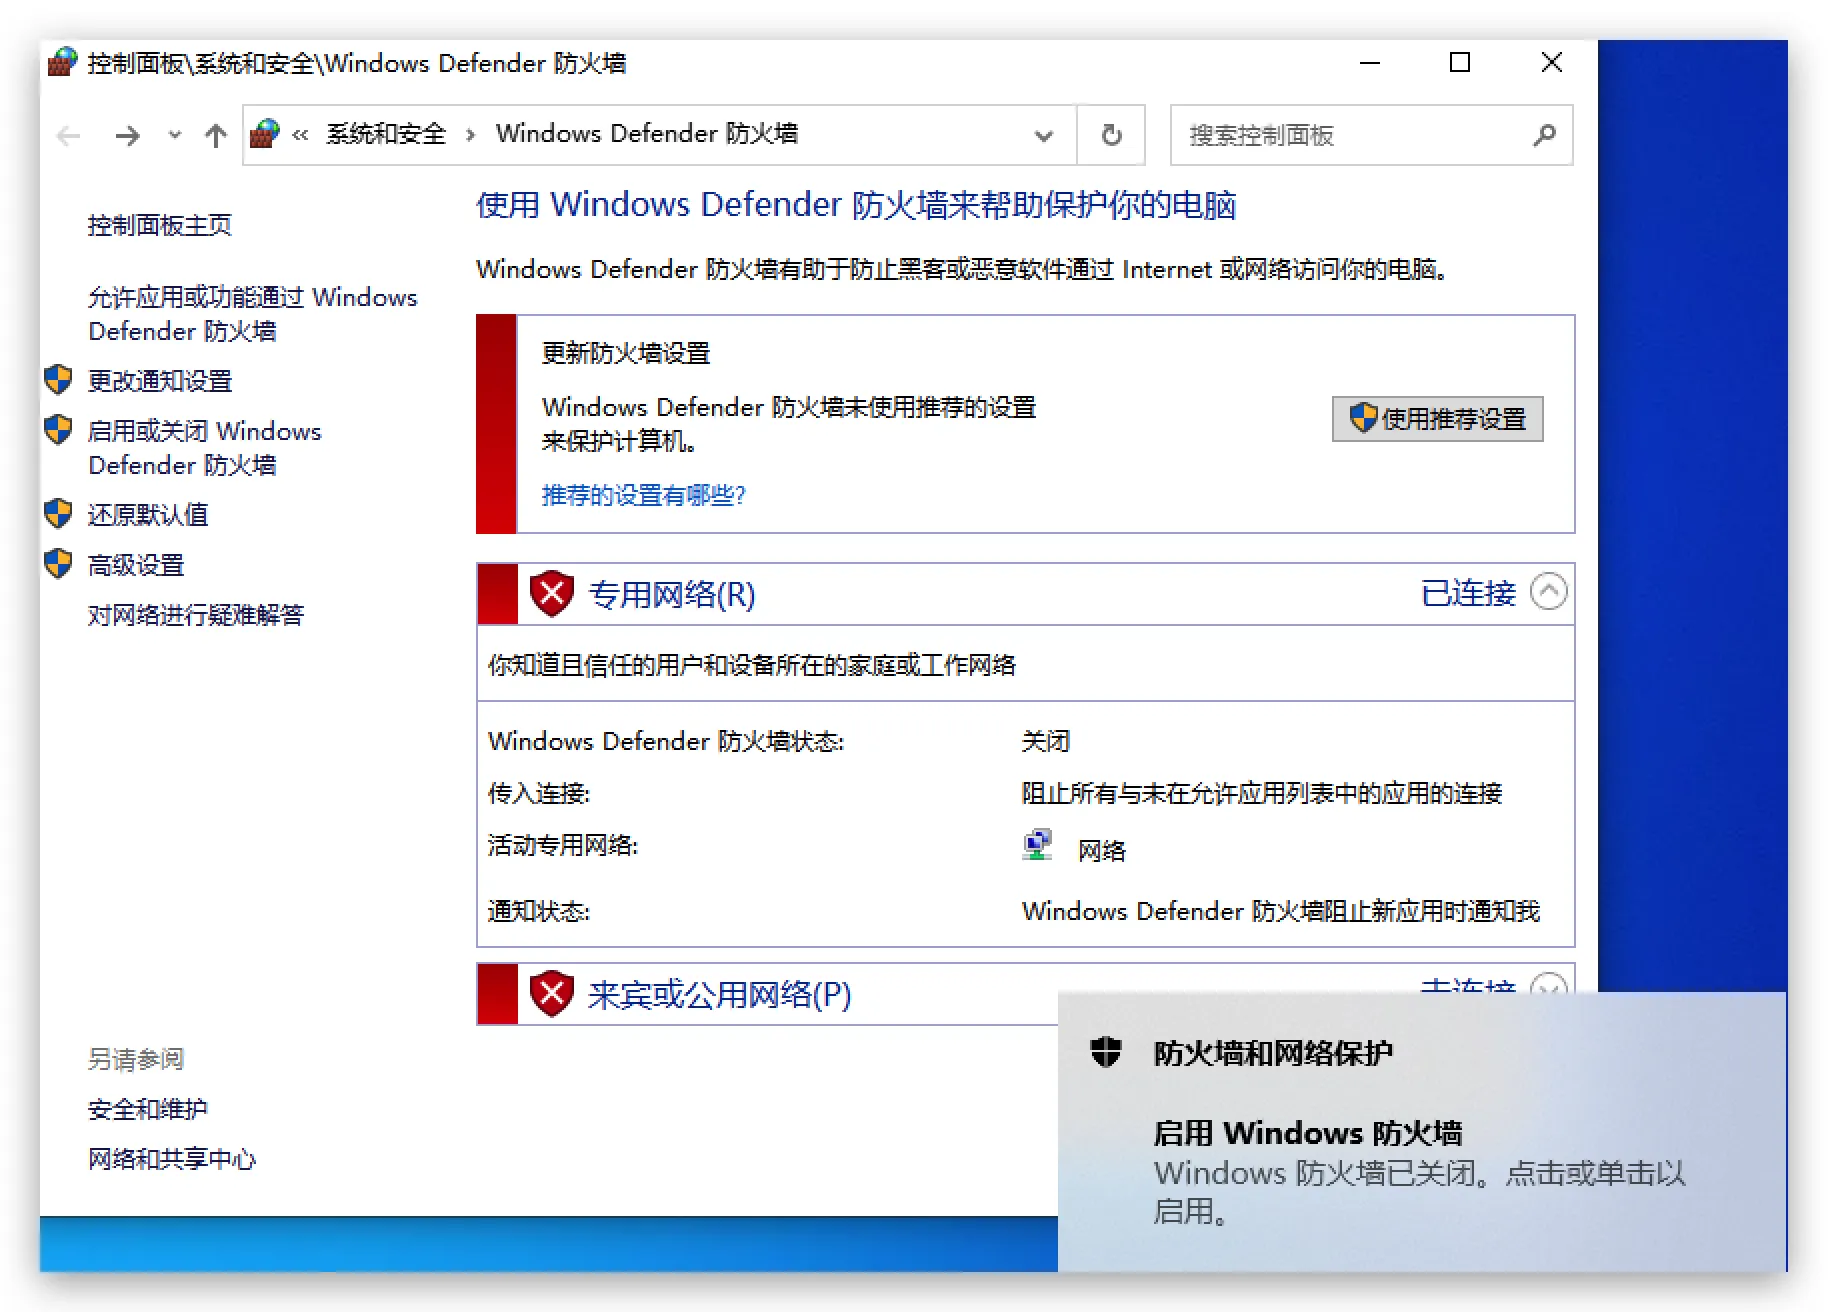Collapse the 专用网络 section with its chevron
The width and height of the screenshot is (1828, 1312).
pyautogui.click(x=1548, y=591)
